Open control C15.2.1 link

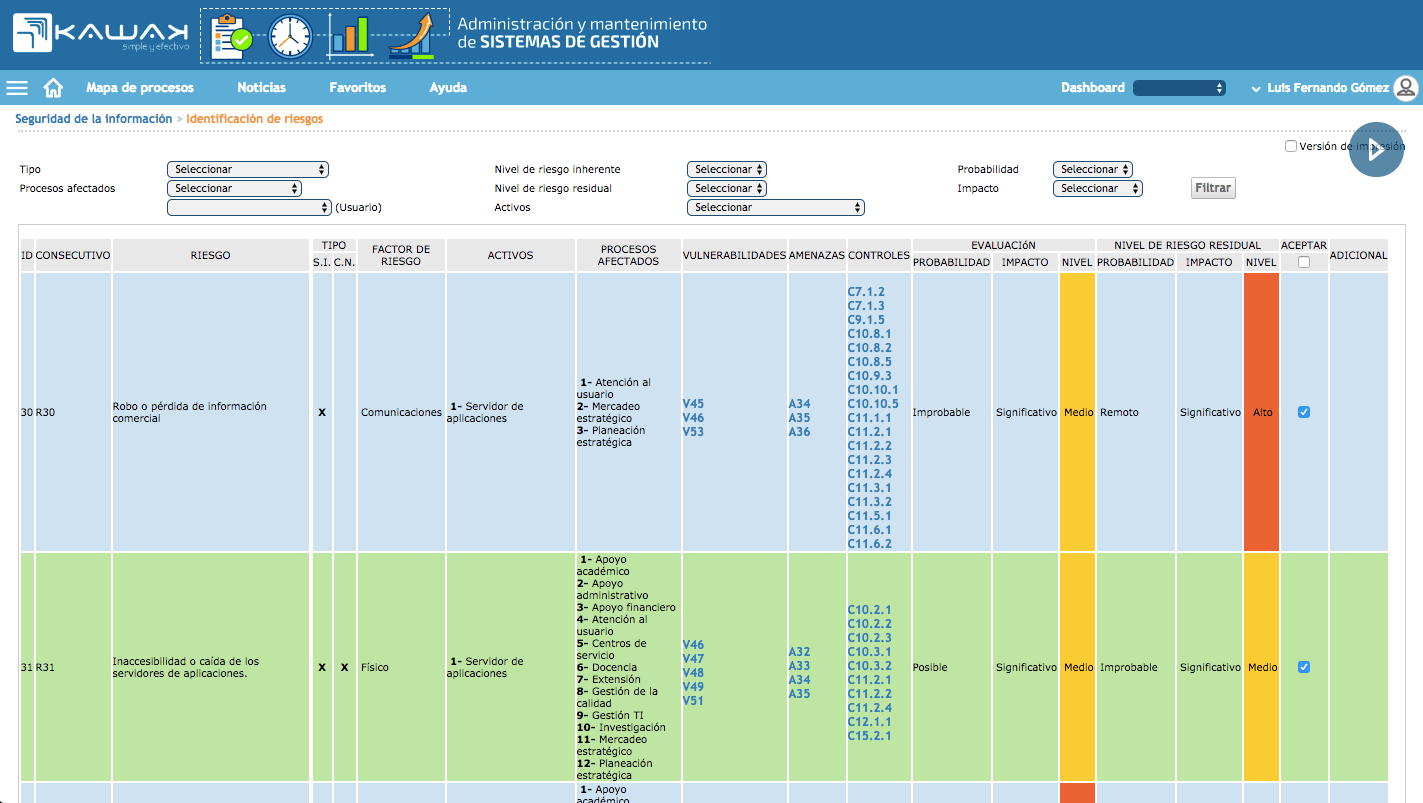pos(870,736)
